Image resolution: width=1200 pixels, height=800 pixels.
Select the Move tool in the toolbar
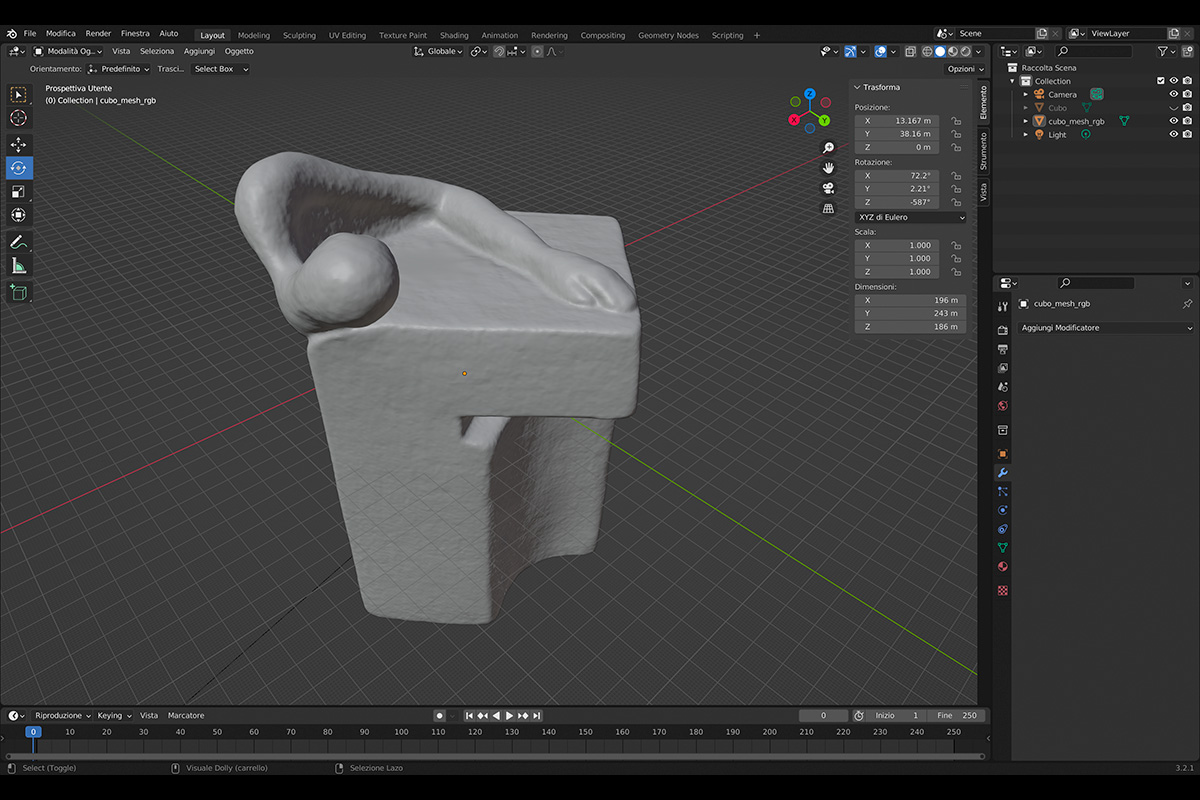click(19, 145)
